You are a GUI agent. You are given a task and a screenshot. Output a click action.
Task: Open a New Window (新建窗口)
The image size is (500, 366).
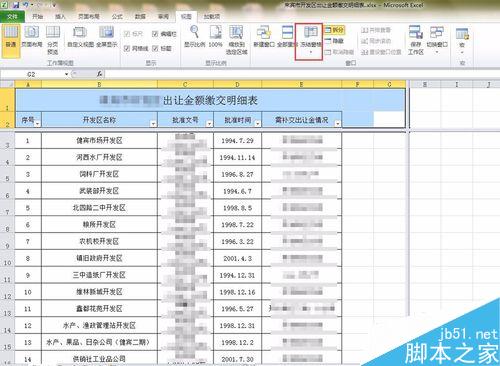264,37
